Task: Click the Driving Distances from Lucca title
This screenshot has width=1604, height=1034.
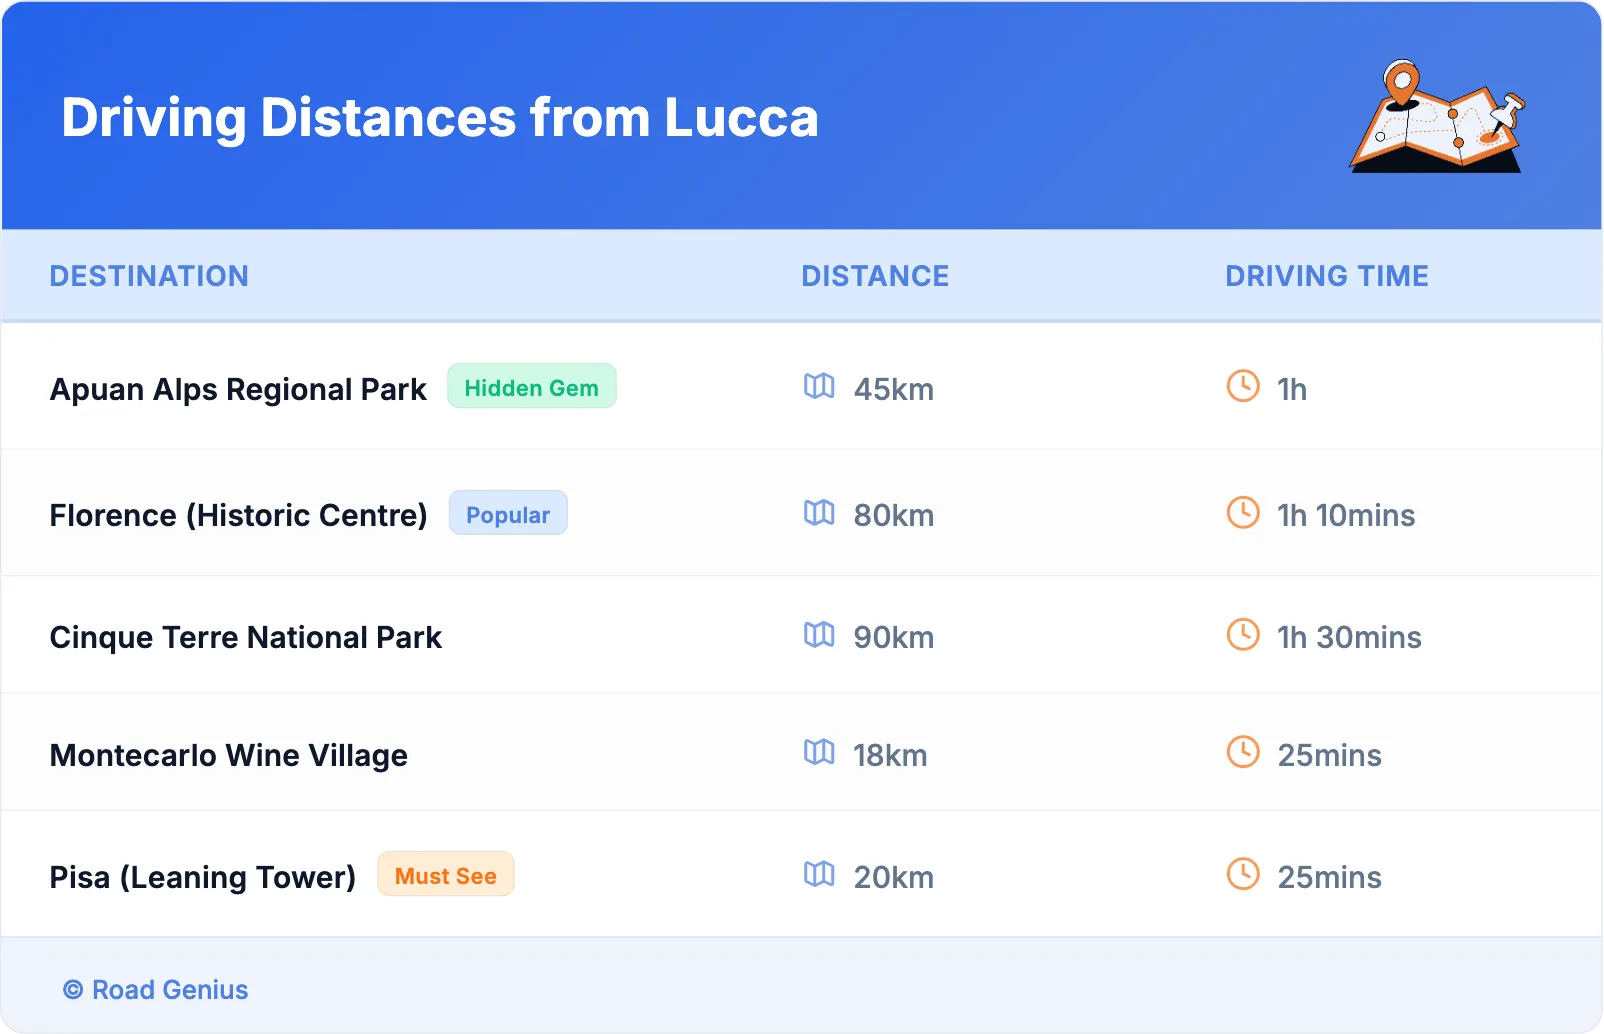Action: coord(440,118)
